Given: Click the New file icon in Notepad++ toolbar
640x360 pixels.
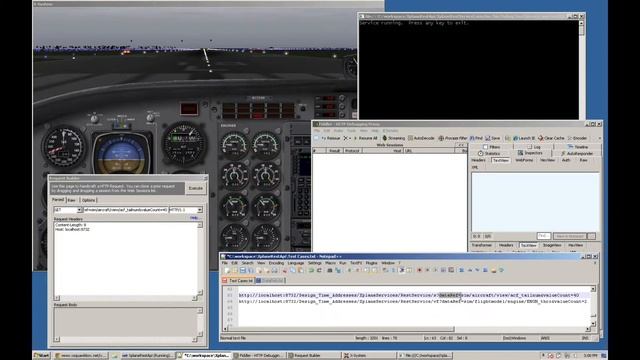Looking at the screenshot, I should (x=227, y=270).
